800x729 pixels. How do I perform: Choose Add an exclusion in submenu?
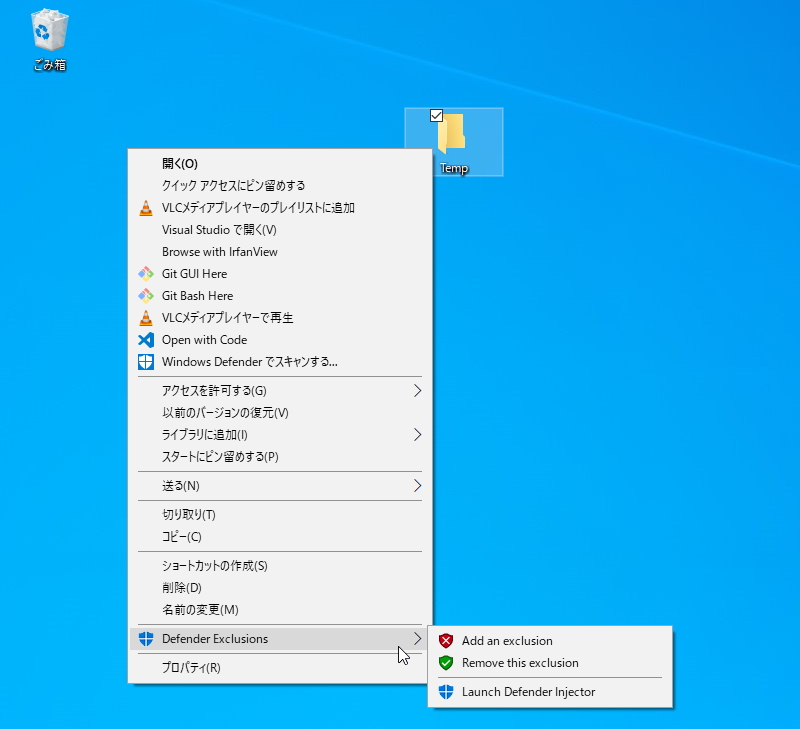pyautogui.click(x=550, y=641)
